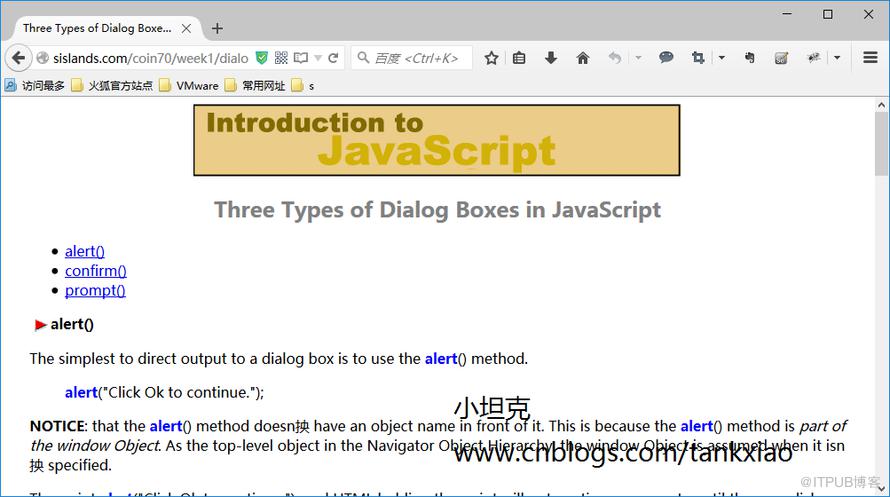Open a new tab with the plus button
Image resolution: width=890 pixels, height=497 pixels.
coord(217,28)
